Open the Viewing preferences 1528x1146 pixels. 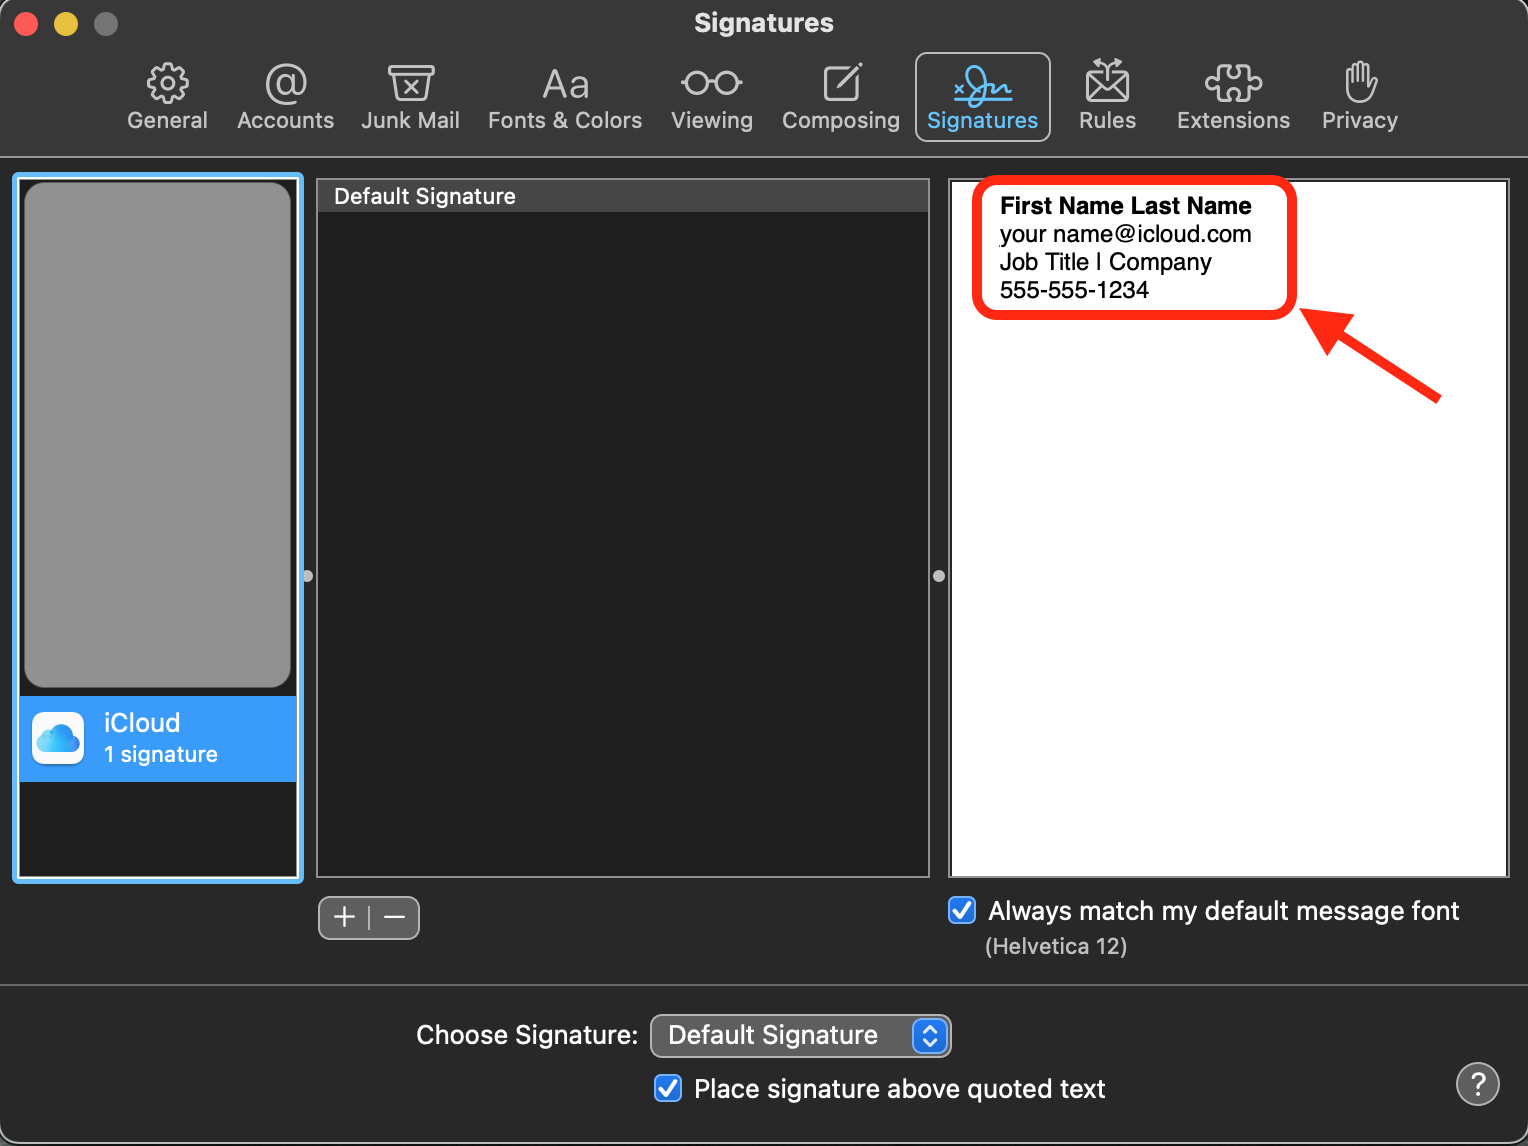(x=711, y=96)
